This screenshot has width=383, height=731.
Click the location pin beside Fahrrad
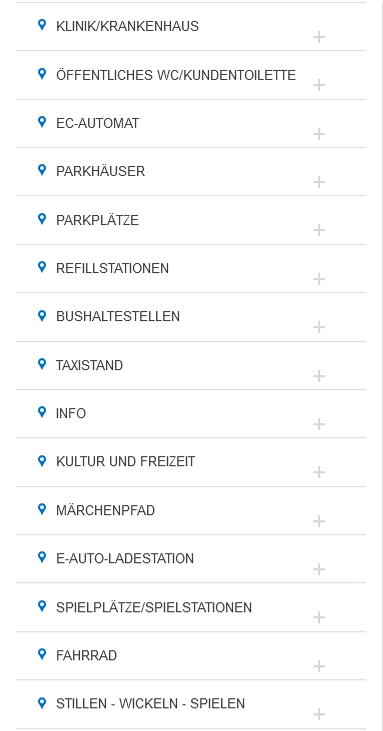click(42, 655)
